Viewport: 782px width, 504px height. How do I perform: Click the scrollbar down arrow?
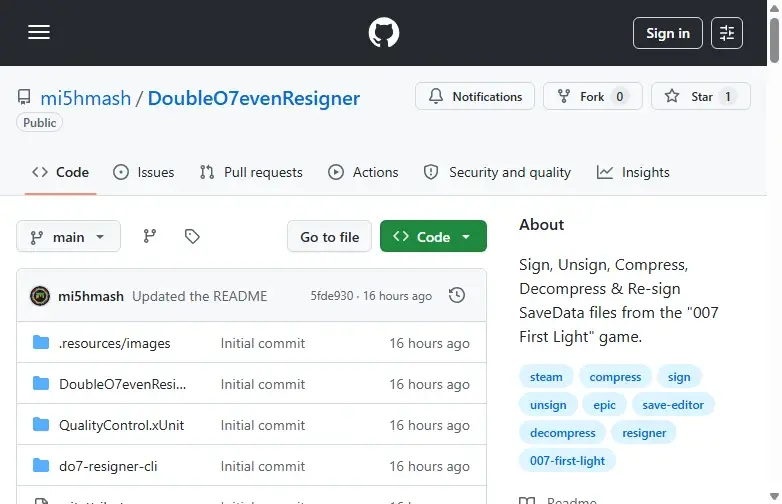coord(774,496)
